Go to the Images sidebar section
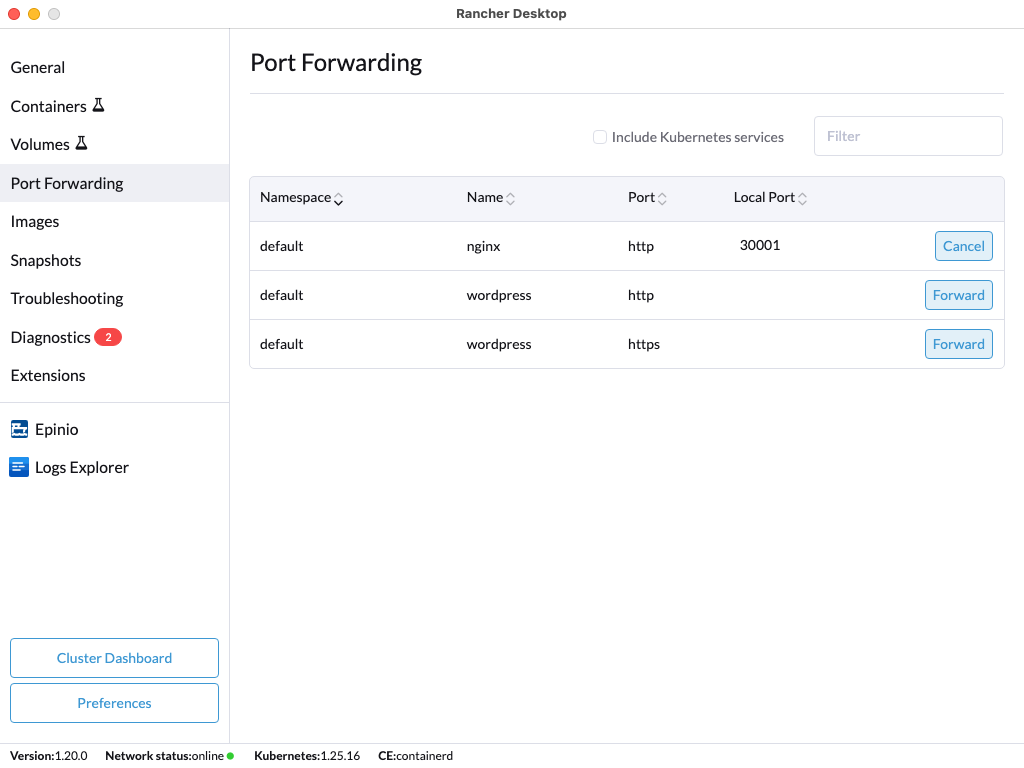Viewport: 1024px width, 768px height. tap(35, 222)
